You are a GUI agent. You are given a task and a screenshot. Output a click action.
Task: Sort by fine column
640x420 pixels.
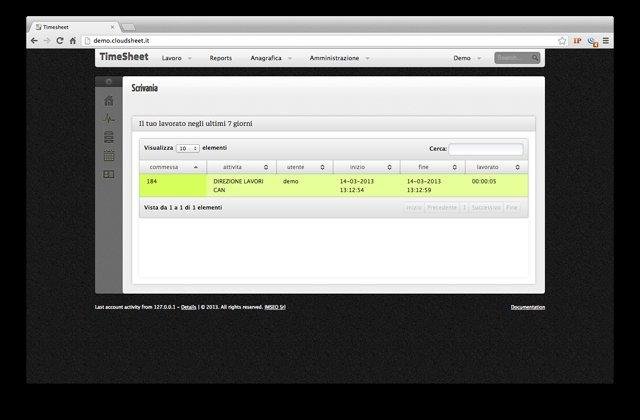pos(433,167)
